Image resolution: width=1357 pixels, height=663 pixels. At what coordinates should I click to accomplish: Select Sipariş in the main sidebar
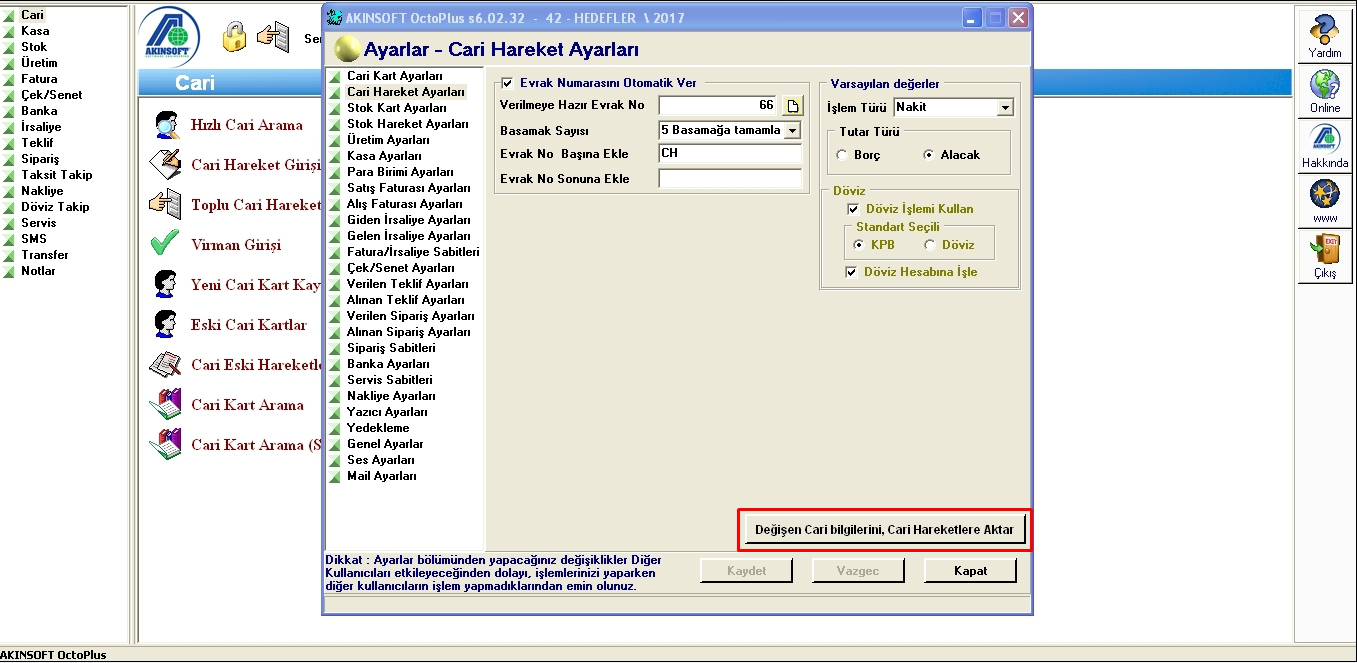pos(40,159)
